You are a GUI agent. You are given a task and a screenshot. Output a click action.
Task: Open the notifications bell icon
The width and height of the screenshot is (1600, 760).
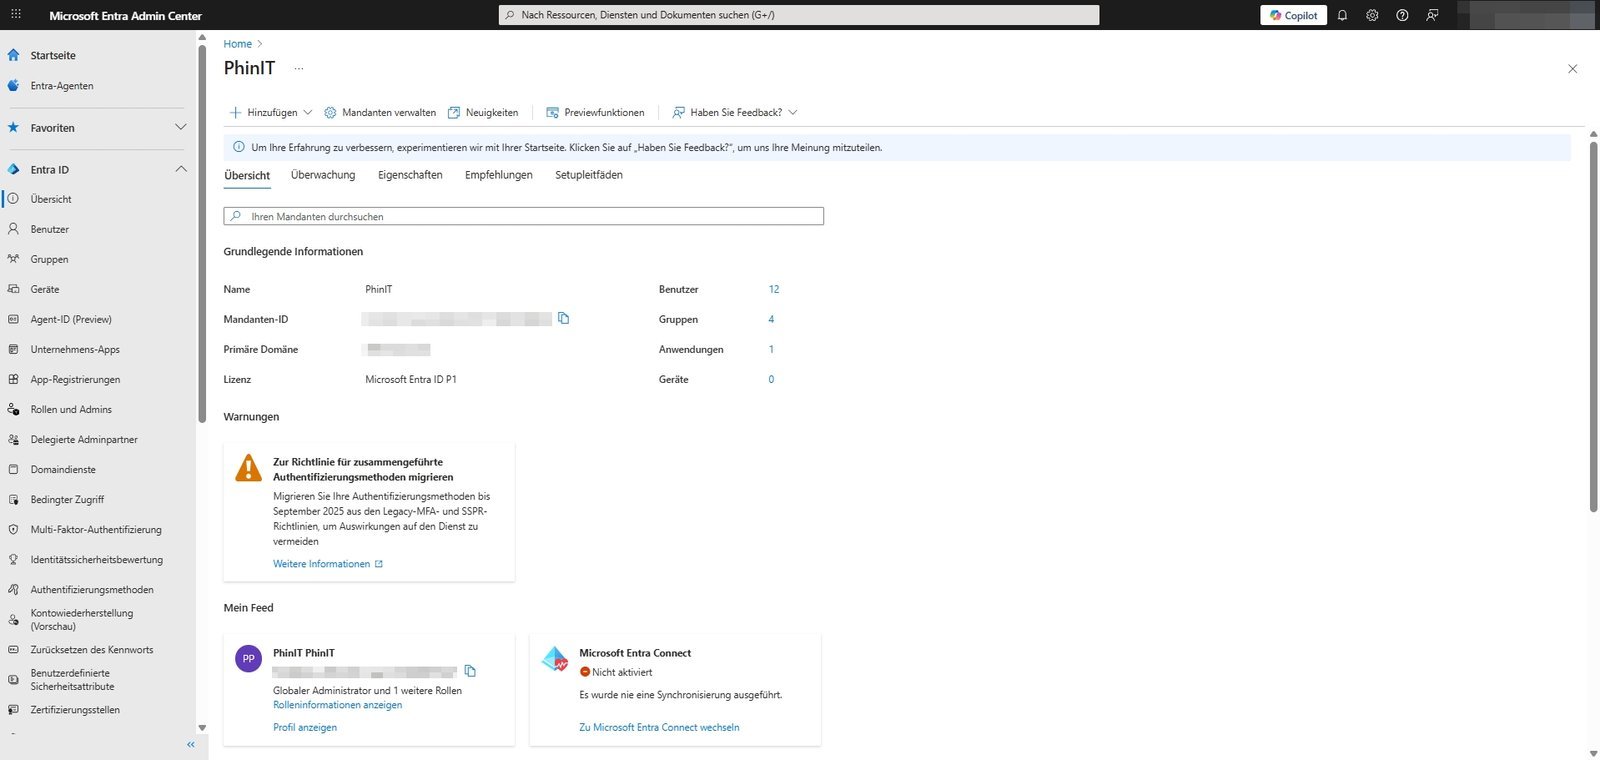[x=1342, y=15]
